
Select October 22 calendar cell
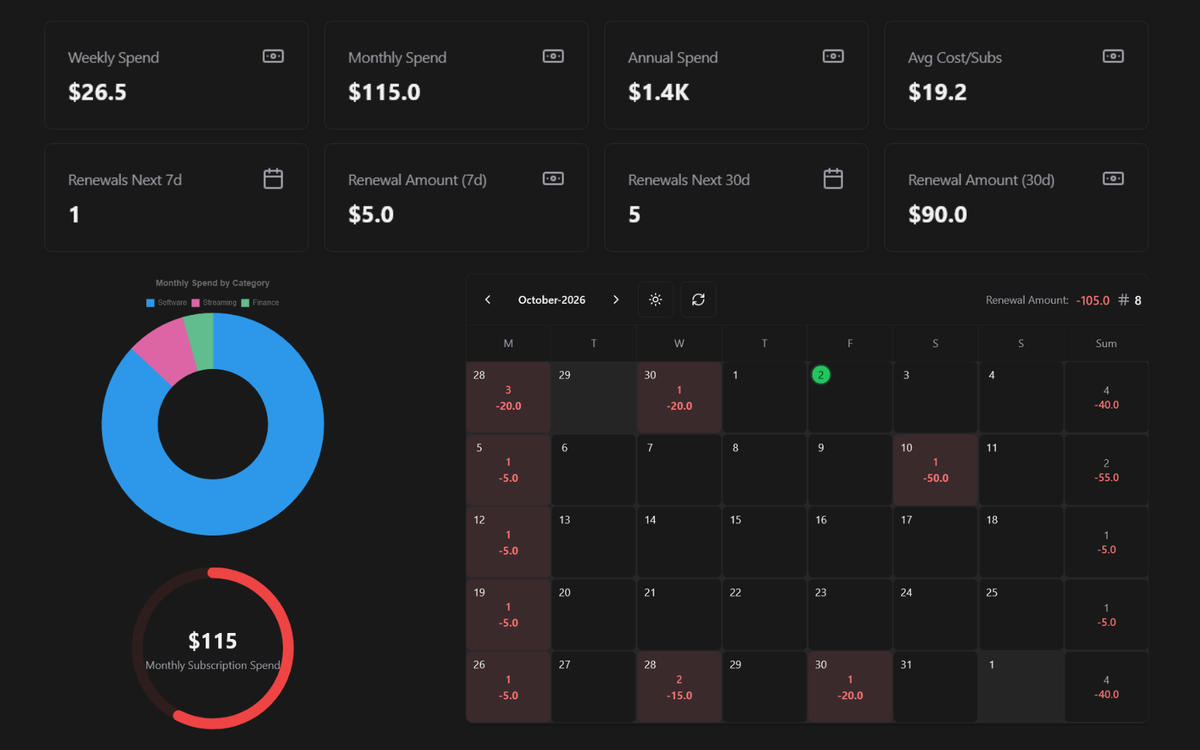764,614
